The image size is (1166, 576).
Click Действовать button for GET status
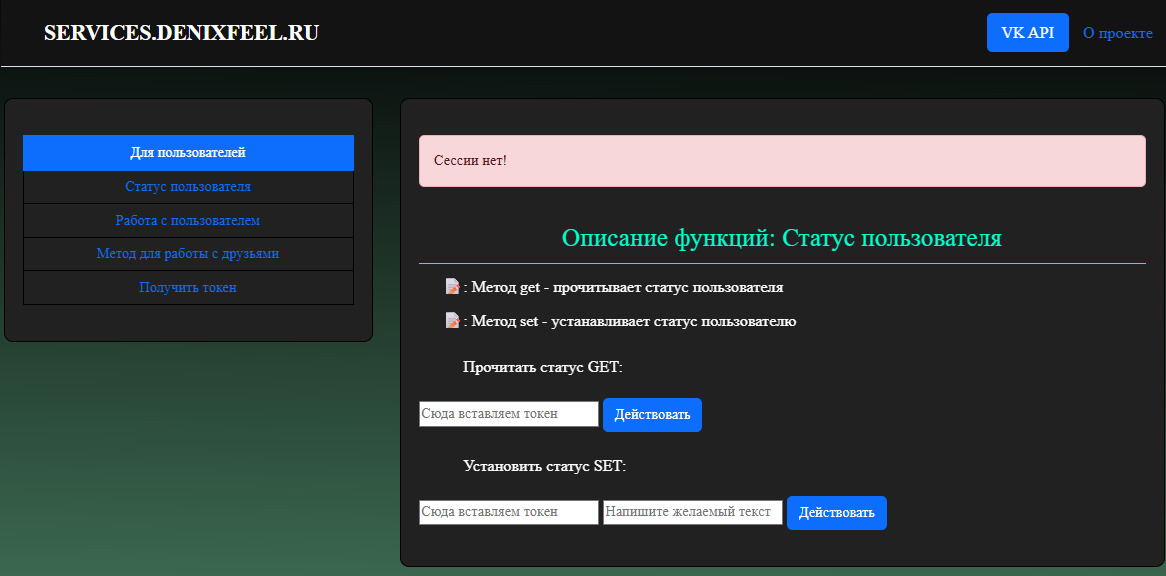[652, 415]
